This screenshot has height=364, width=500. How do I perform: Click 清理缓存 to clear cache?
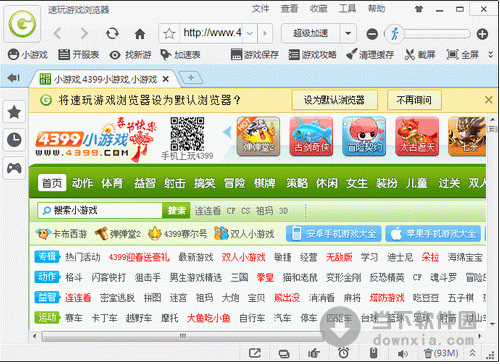[370, 55]
